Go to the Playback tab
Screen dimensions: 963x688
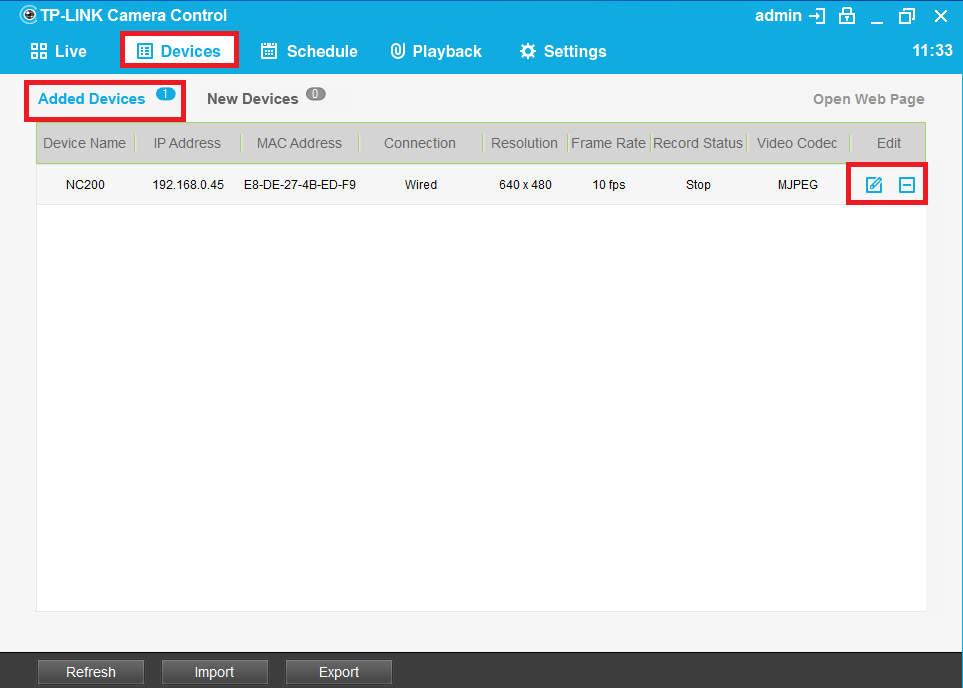pyautogui.click(x=436, y=51)
